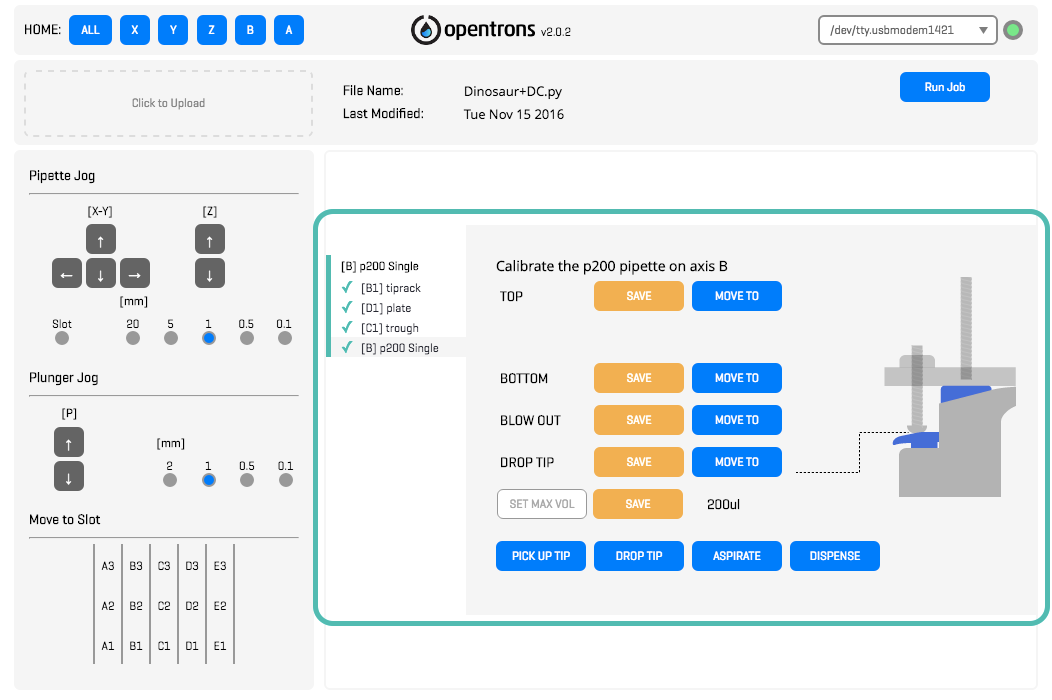This screenshot has height=700, width=1052.
Task: Jog pipette up in X-Y
Action: pos(100,240)
